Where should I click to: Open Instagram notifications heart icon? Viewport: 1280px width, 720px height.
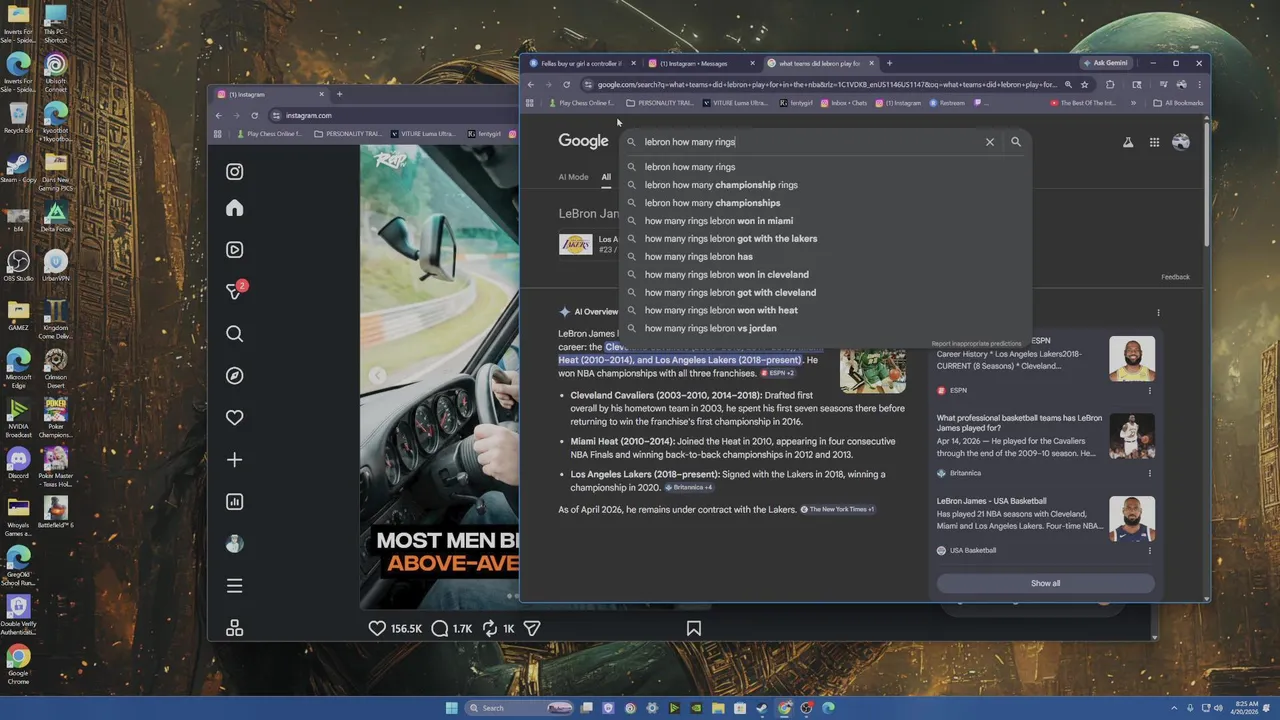234,418
